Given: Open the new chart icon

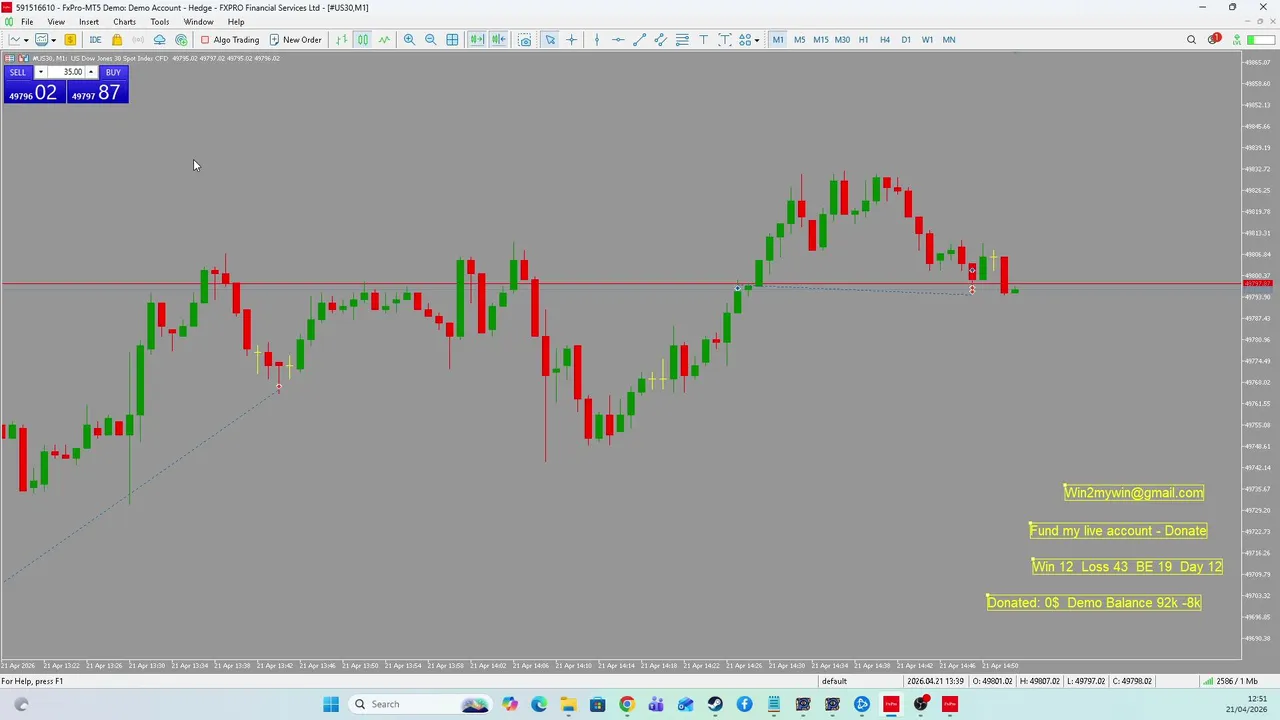Looking at the screenshot, I should (x=14, y=40).
